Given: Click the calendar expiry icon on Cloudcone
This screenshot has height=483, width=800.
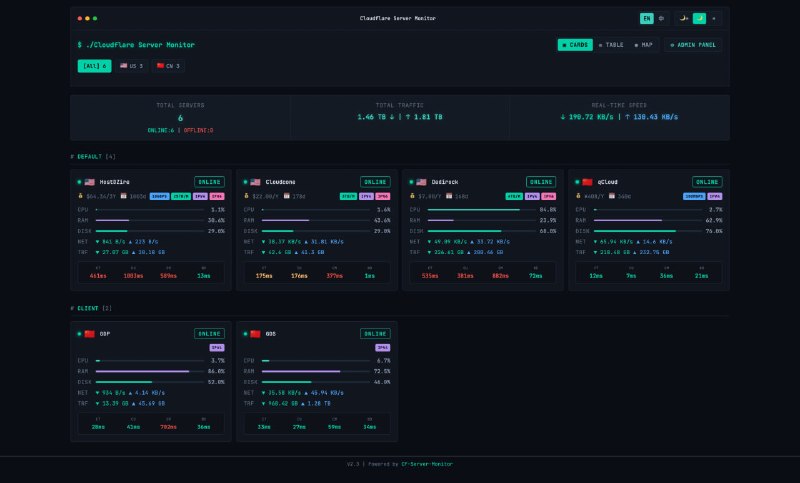Looking at the screenshot, I should tap(287, 196).
